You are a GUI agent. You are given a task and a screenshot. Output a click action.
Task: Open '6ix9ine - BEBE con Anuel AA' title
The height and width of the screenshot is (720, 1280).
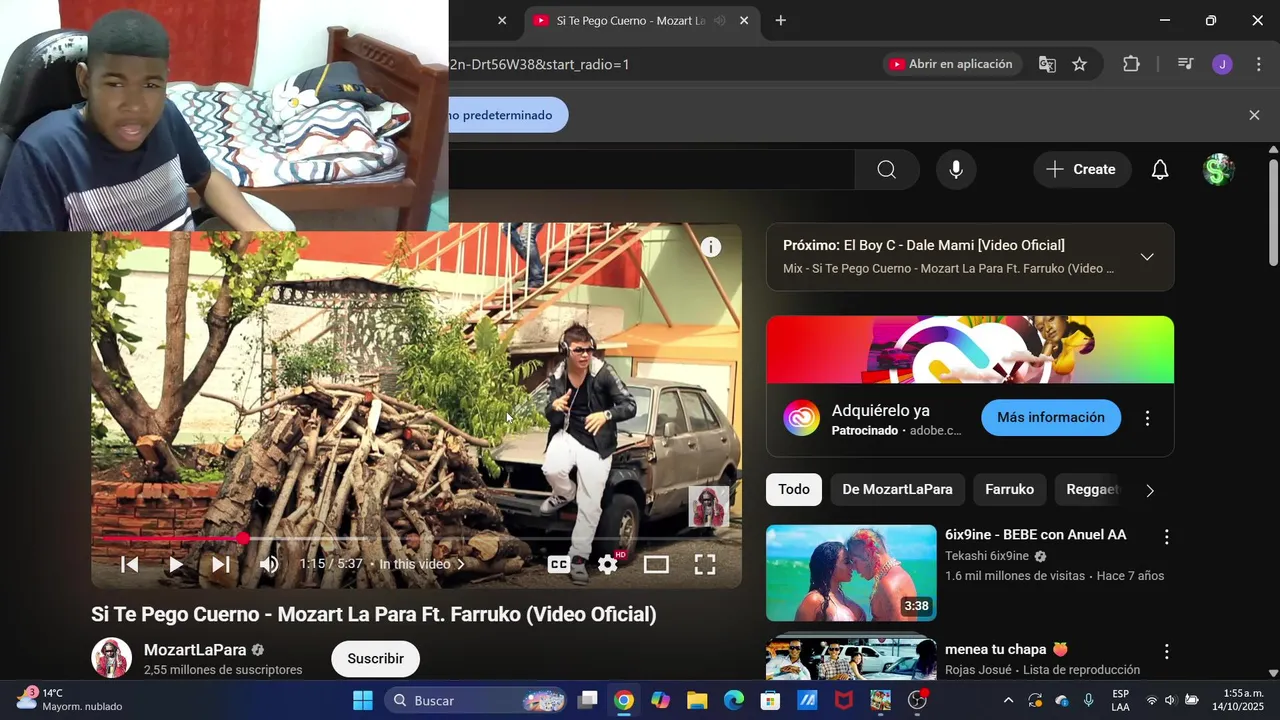click(1035, 535)
